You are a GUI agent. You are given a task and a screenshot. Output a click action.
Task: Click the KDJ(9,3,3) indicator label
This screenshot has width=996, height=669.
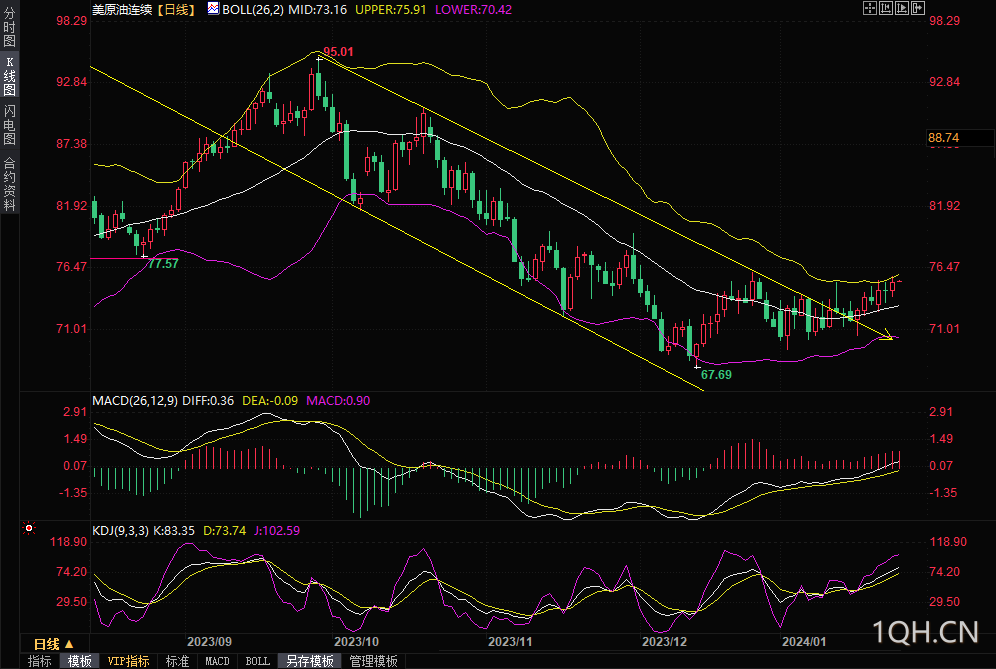coord(120,531)
